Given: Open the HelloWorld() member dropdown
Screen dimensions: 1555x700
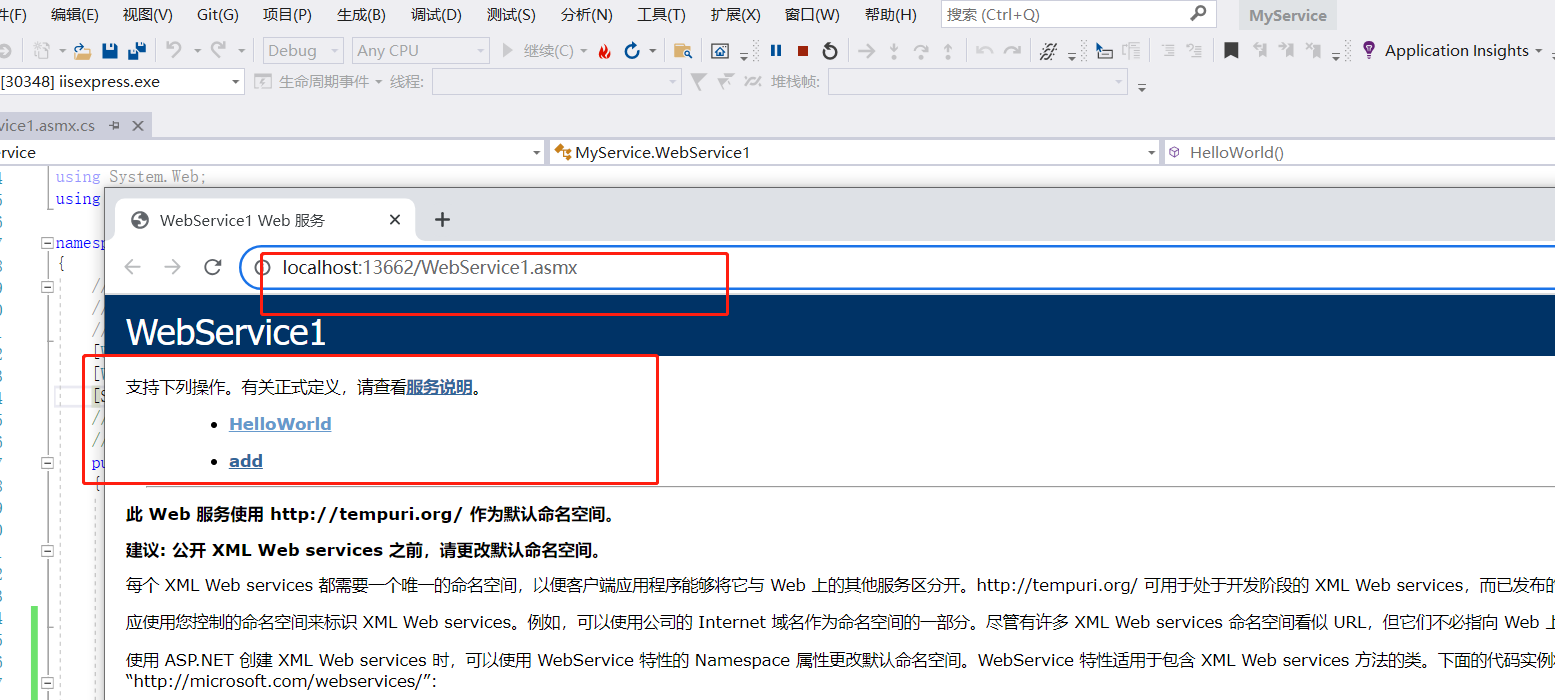Looking at the screenshot, I should pyautogui.click(x=1359, y=153).
